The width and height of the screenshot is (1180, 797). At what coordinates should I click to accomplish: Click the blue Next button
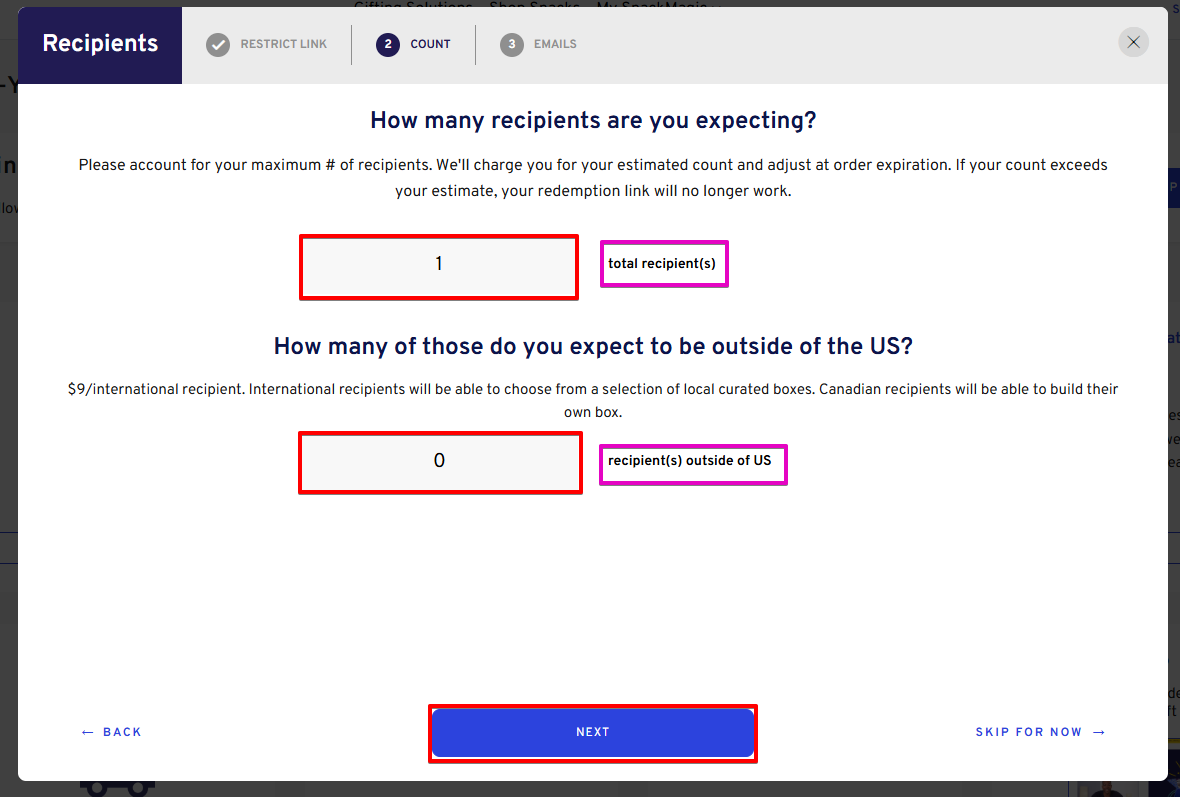pyautogui.click(x=593, y=733)
